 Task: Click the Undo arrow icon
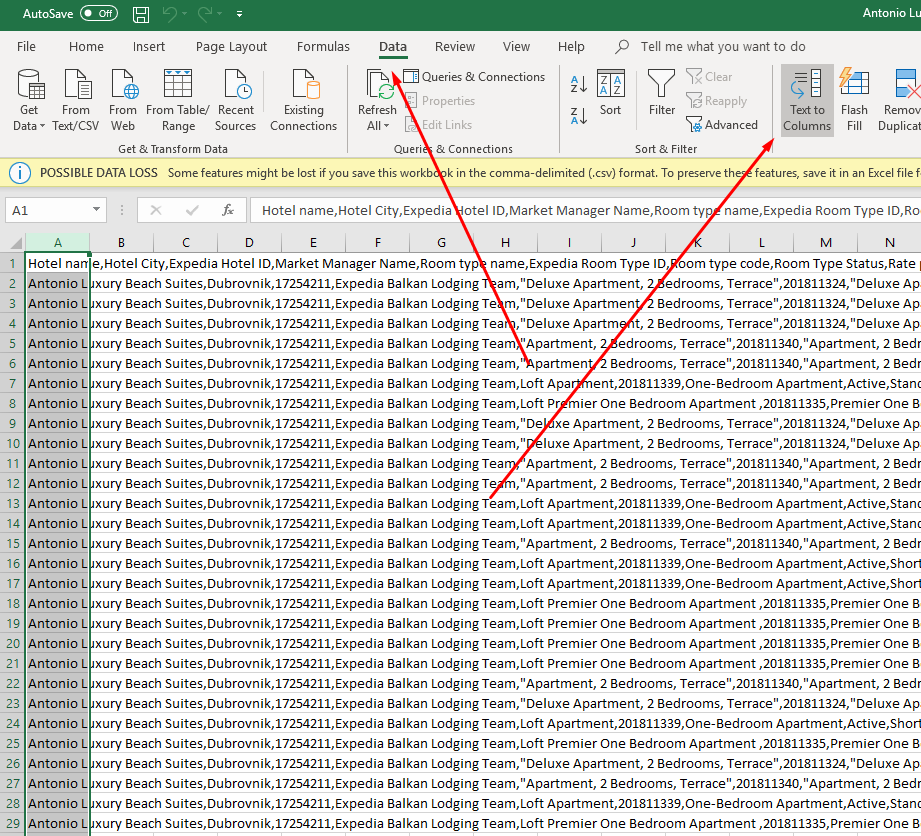[169, 14]
